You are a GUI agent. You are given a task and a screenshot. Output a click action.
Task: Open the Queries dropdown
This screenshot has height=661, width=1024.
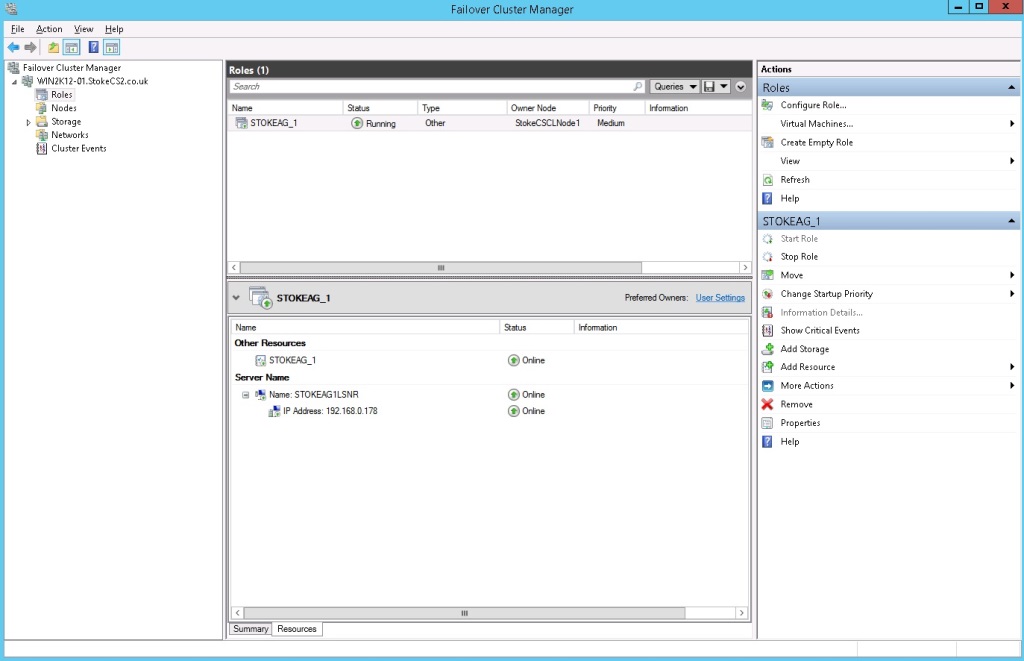[675, 87]
